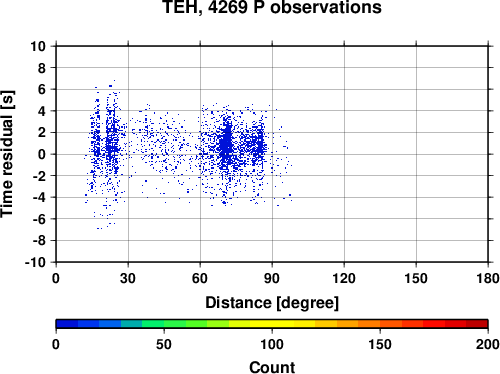Click x-axis tick label 30
The width and height of the screenshot is (500, 374).
coord(128,278)
